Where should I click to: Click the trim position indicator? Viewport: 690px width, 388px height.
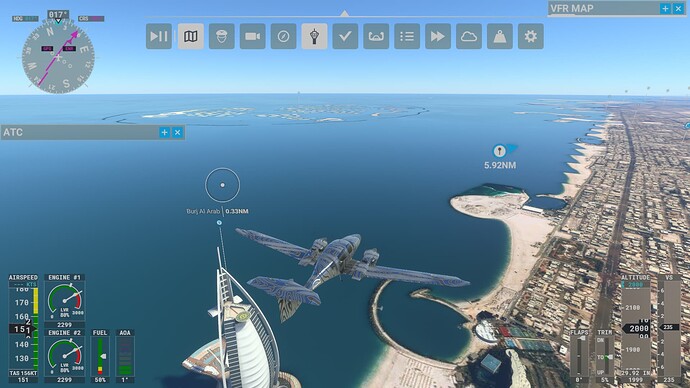pyautogui.click(x=605, y=356)
